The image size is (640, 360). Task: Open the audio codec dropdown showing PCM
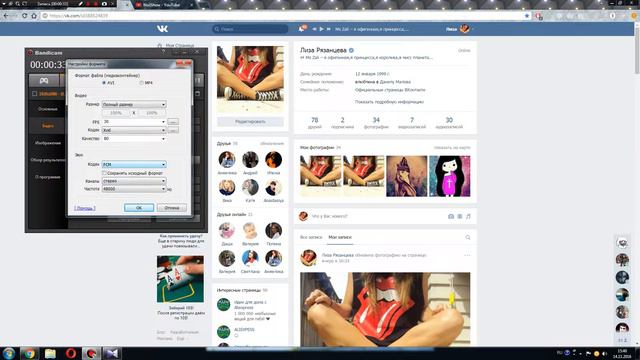click(x=134, y=164)
